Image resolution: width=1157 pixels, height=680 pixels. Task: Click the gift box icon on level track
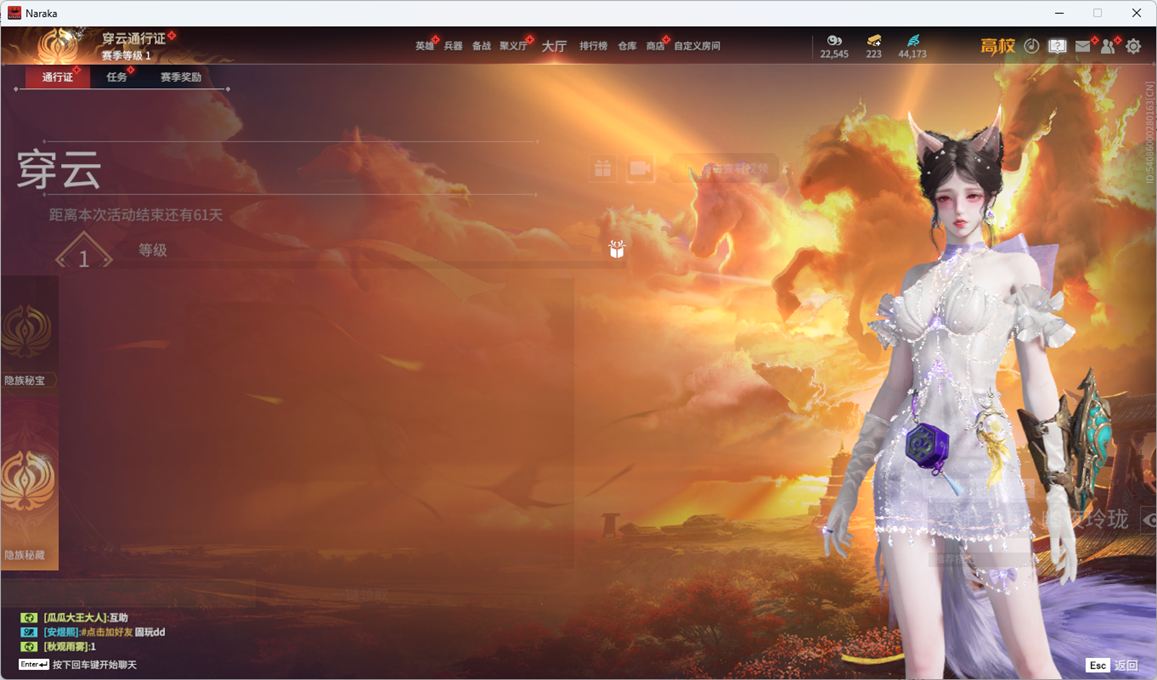click(x=617, y=249)
